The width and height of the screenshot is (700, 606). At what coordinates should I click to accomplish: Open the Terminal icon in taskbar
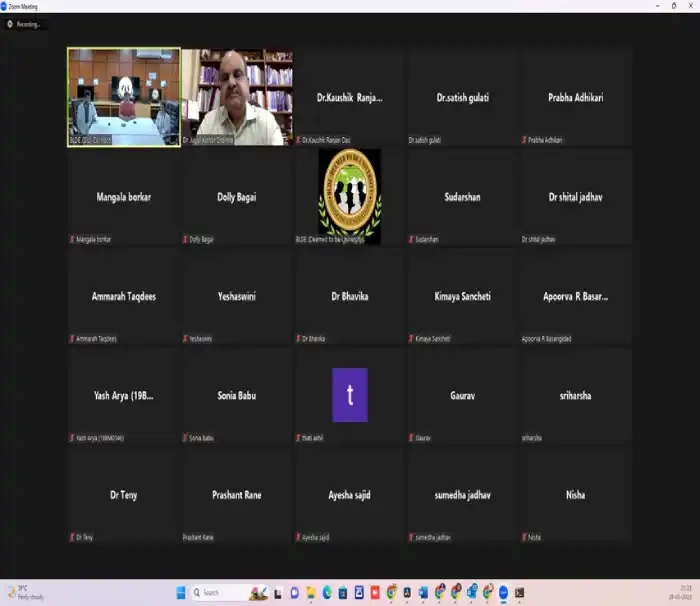tap(519, 593)
